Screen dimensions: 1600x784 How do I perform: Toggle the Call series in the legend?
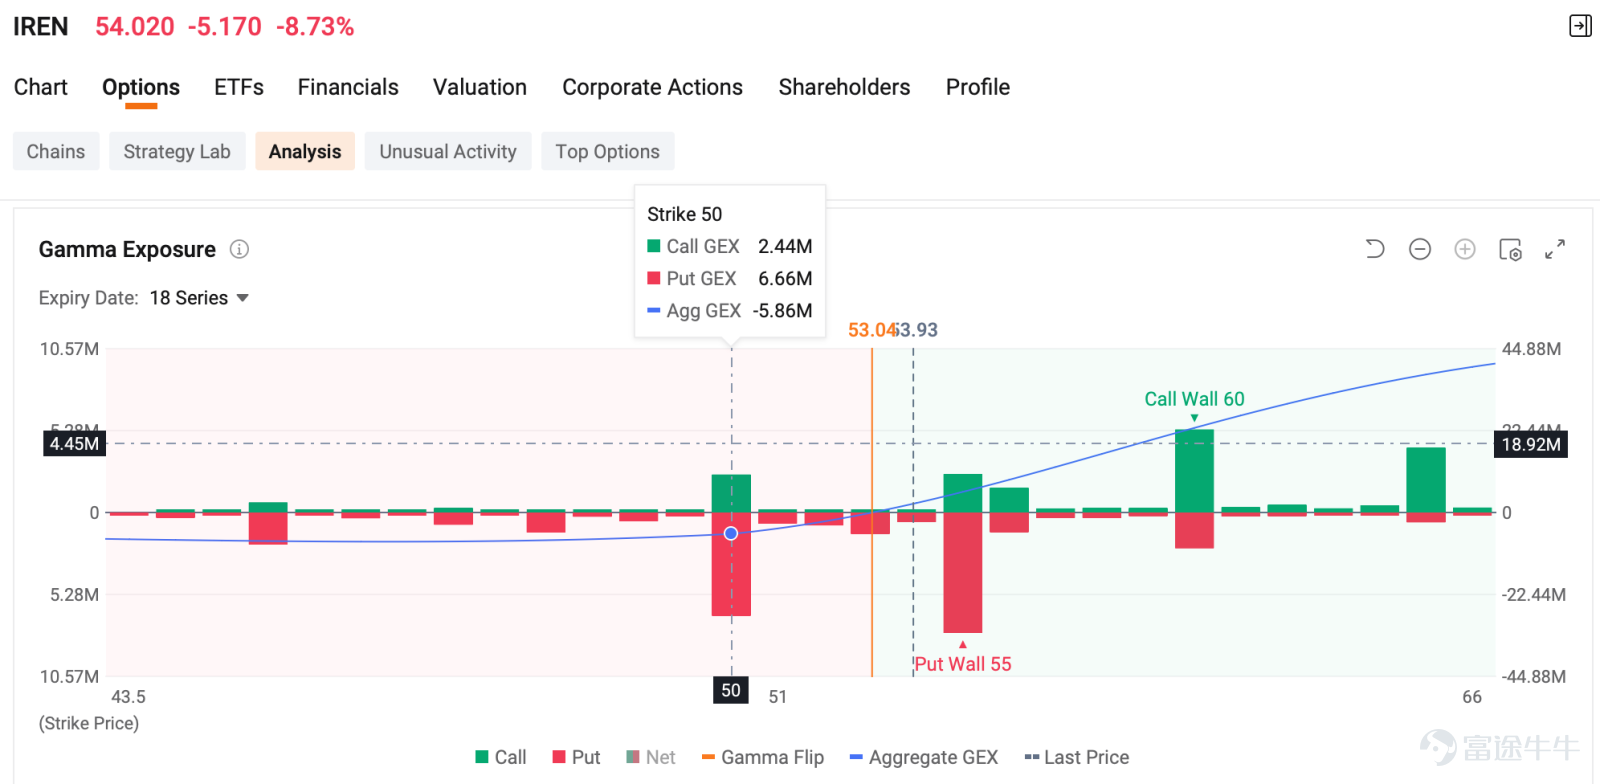pyautogui.click(x=501, y=757)
